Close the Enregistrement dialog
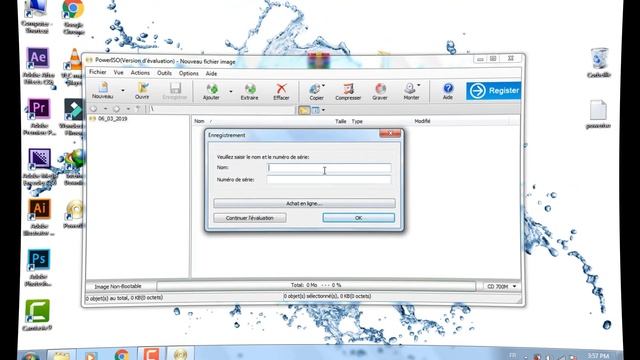Screen dimensions: 640x360 (x=390, y=133)
